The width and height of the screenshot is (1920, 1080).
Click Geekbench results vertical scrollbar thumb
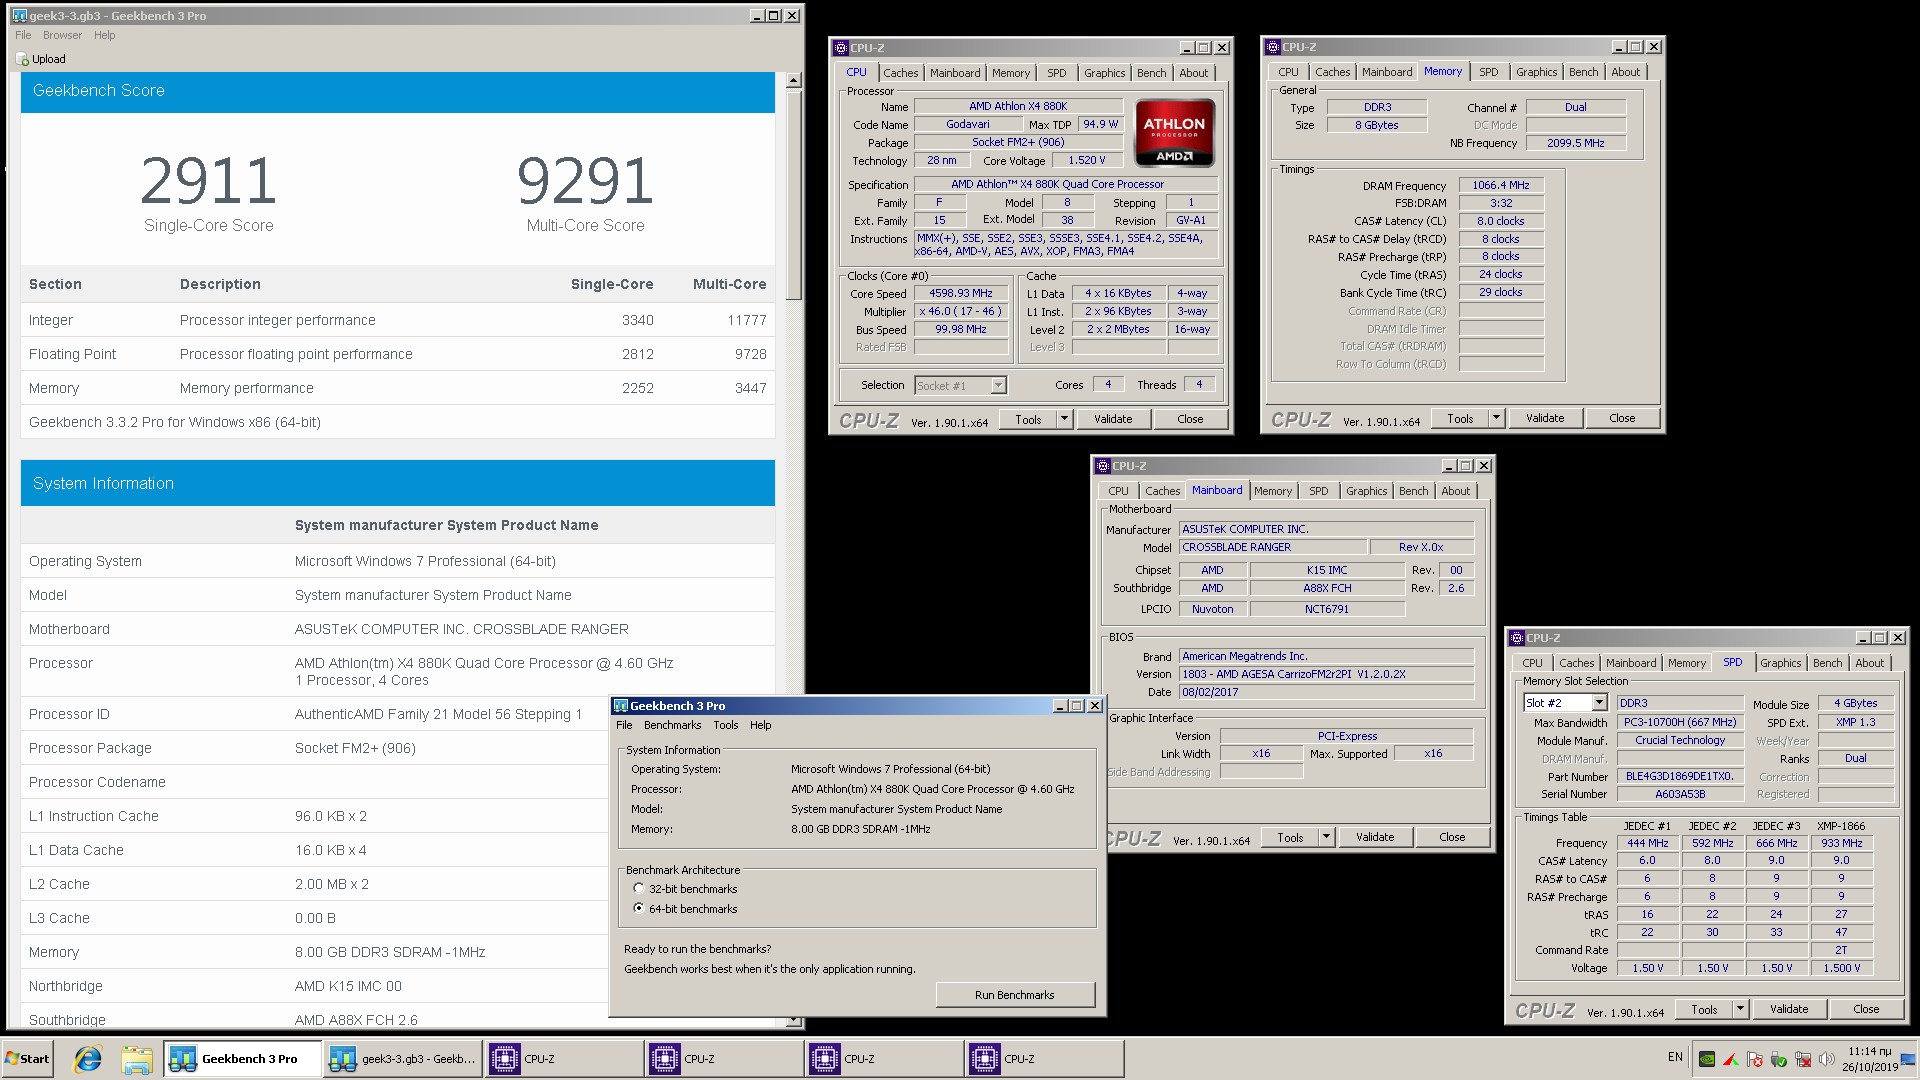click(x=794, y=195)
